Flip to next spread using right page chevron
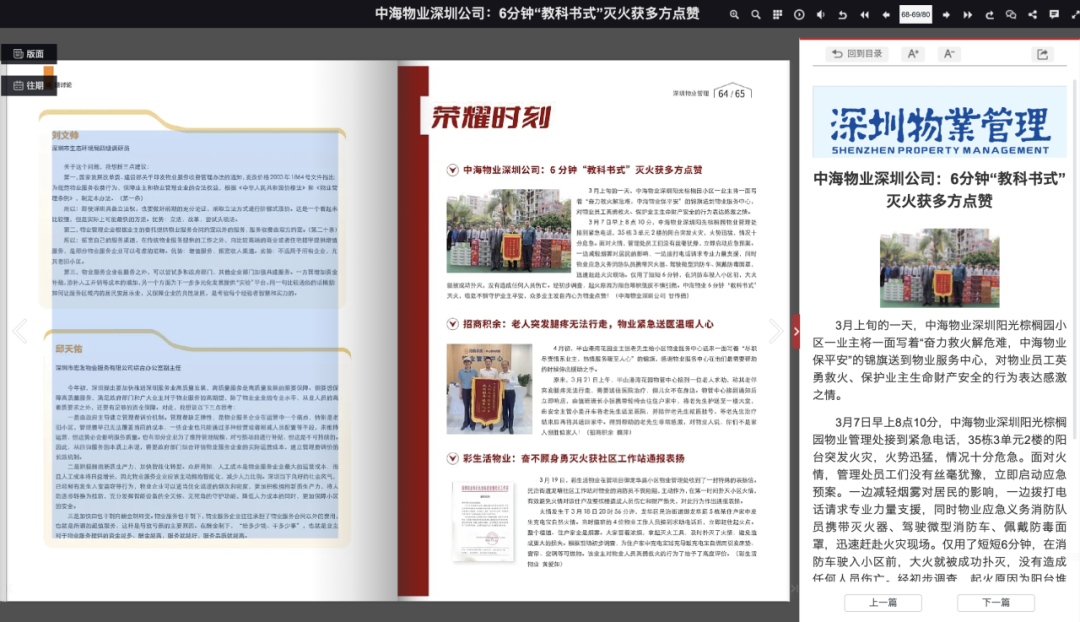 (776, 331)
